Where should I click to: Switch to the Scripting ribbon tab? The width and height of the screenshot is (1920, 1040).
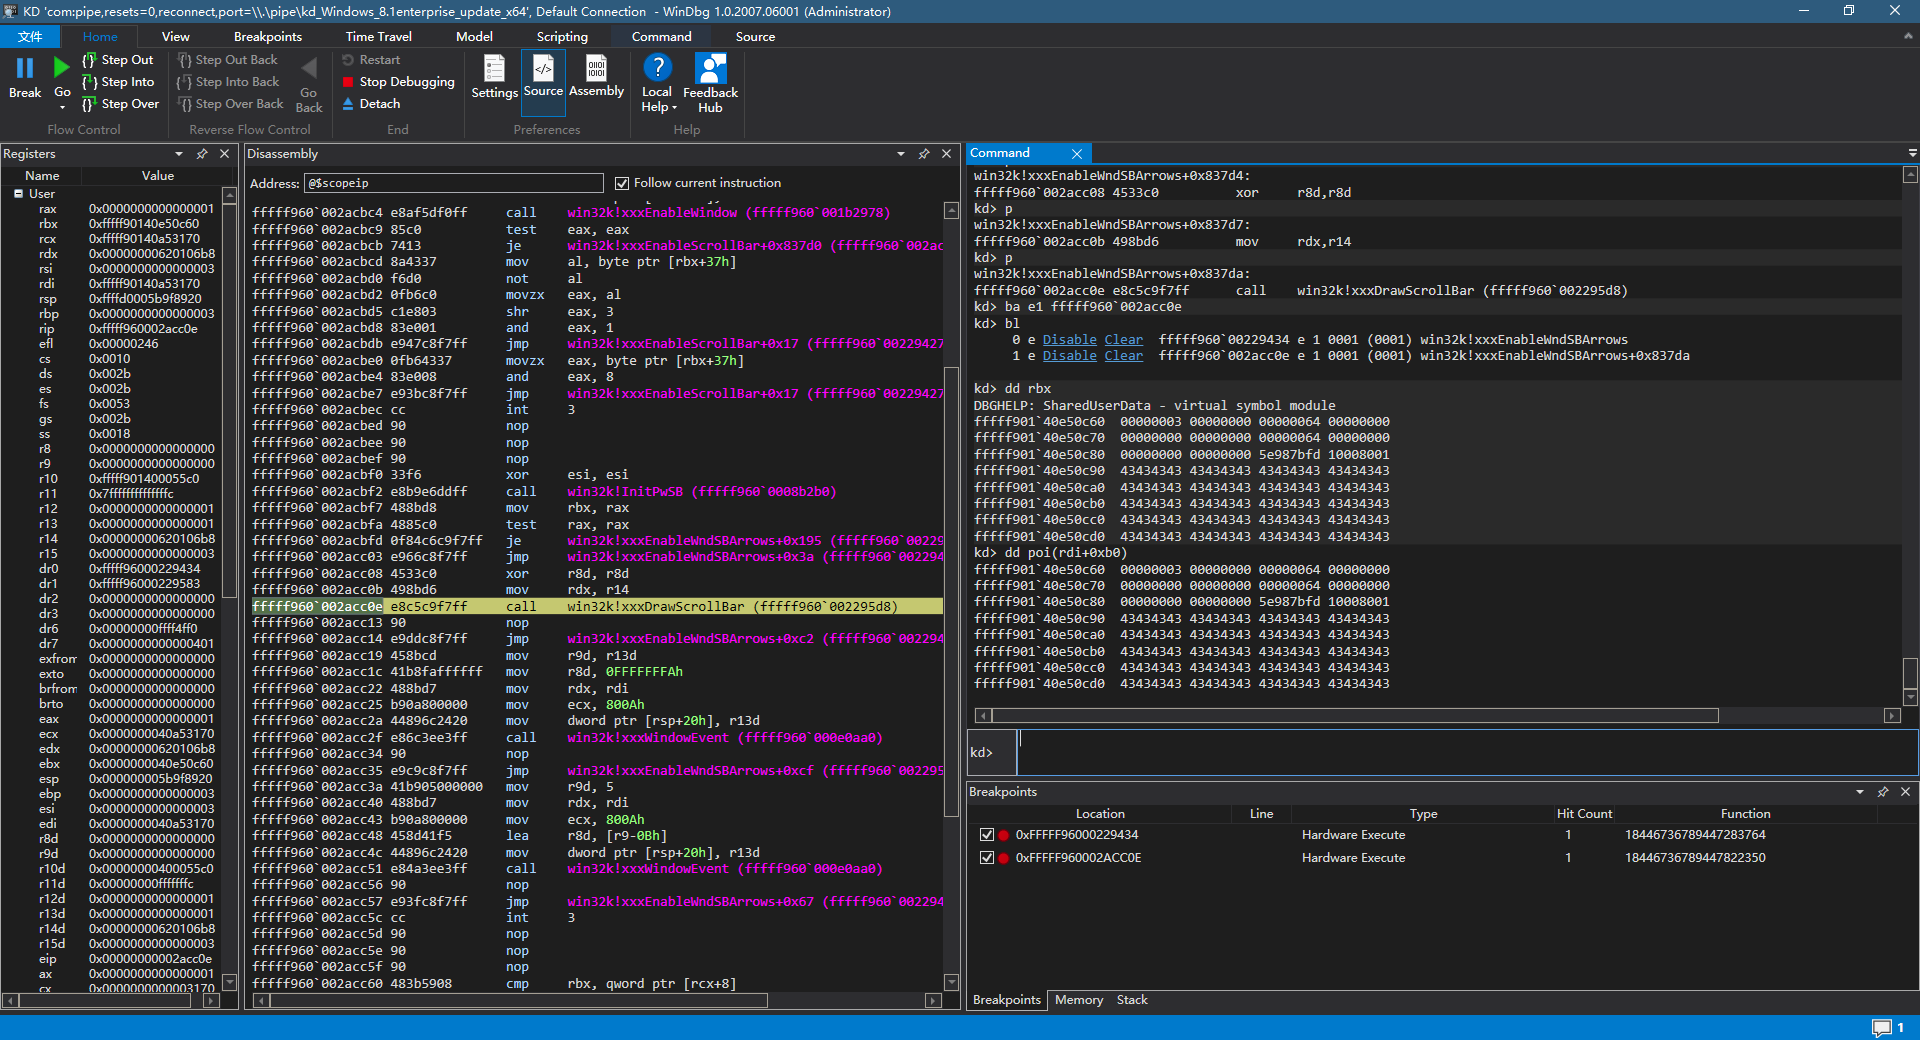point(562,36)
